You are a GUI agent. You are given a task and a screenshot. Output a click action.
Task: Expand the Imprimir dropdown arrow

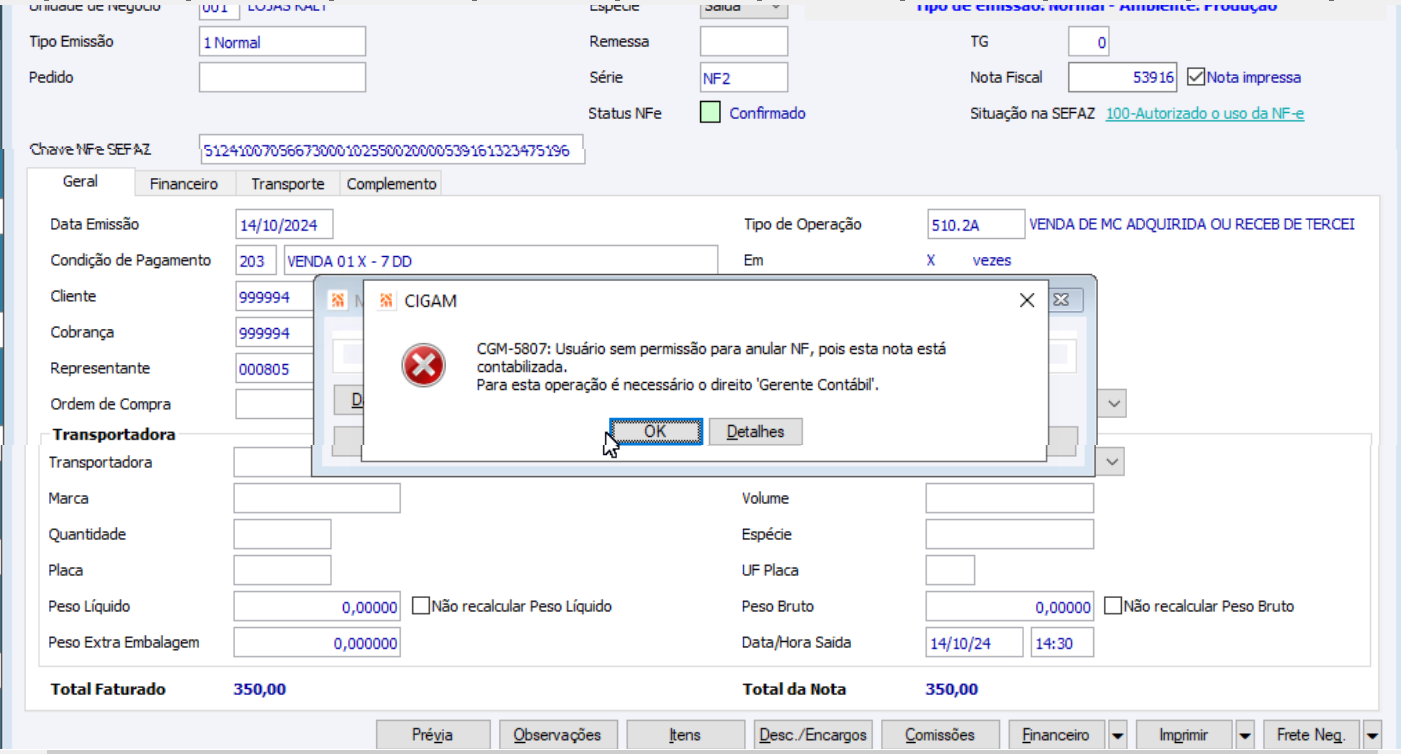1245,735
